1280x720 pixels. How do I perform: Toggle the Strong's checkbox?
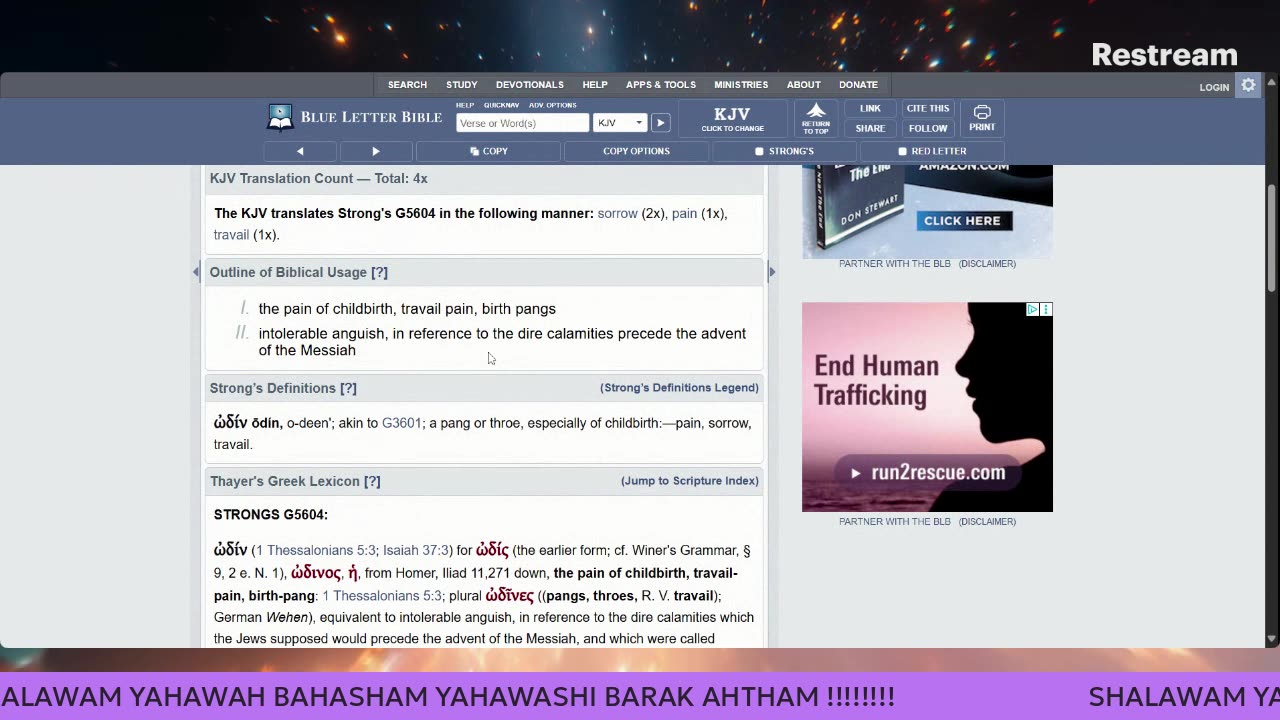pyautogui.click(x=759, y=152)
